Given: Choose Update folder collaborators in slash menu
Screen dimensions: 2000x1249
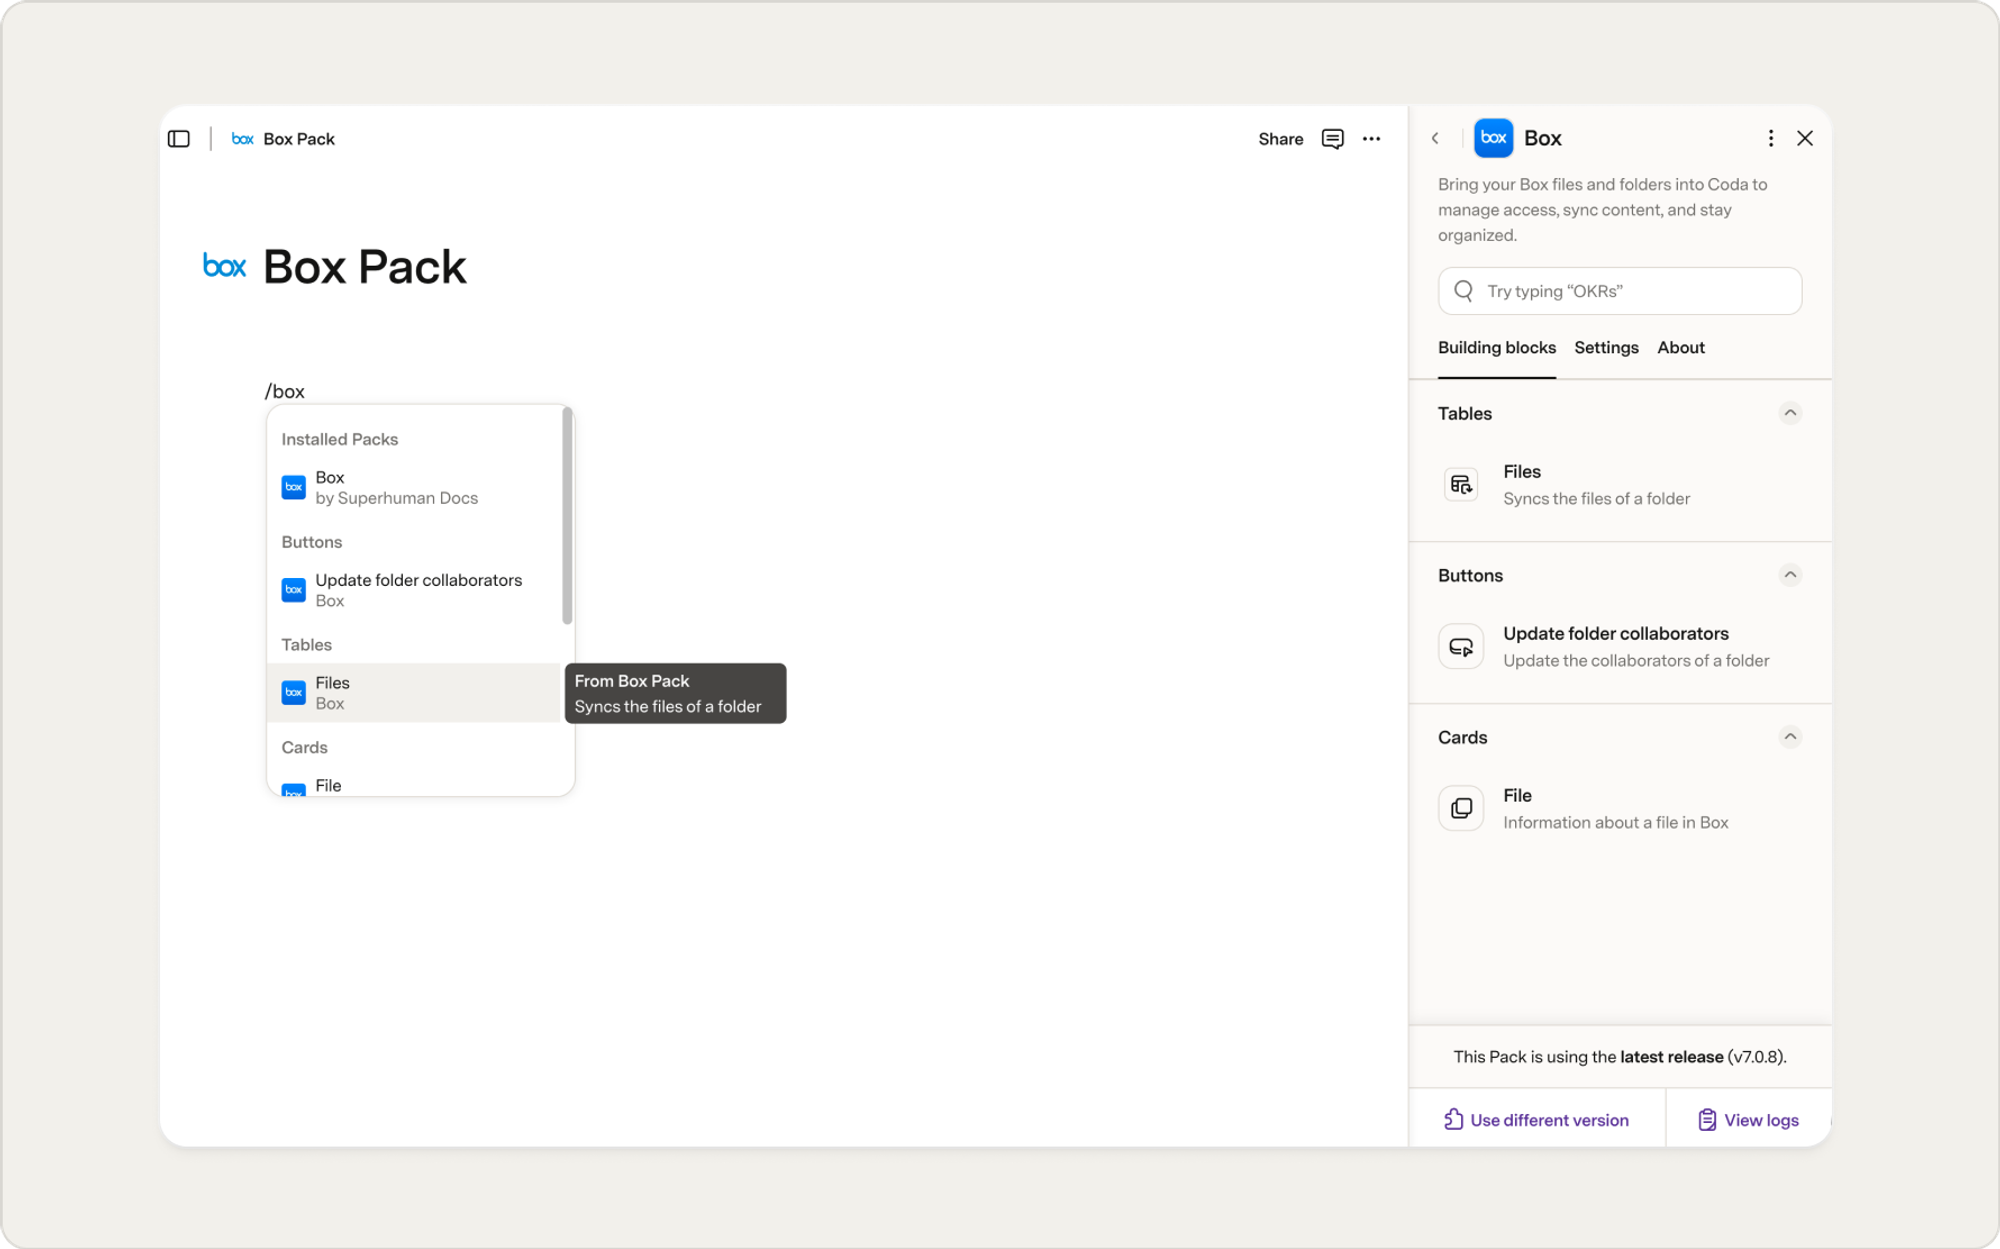Looking at the screenshot, I should pos(414,590).
